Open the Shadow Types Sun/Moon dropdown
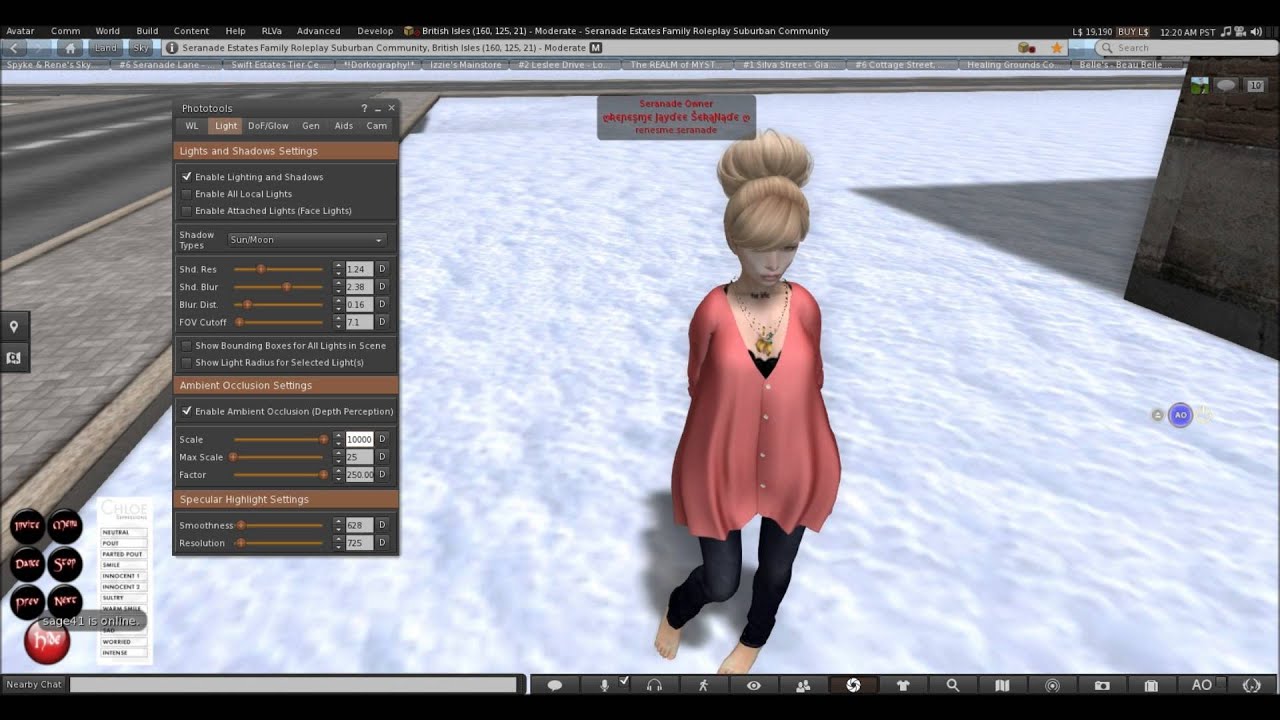 [306, 240]
